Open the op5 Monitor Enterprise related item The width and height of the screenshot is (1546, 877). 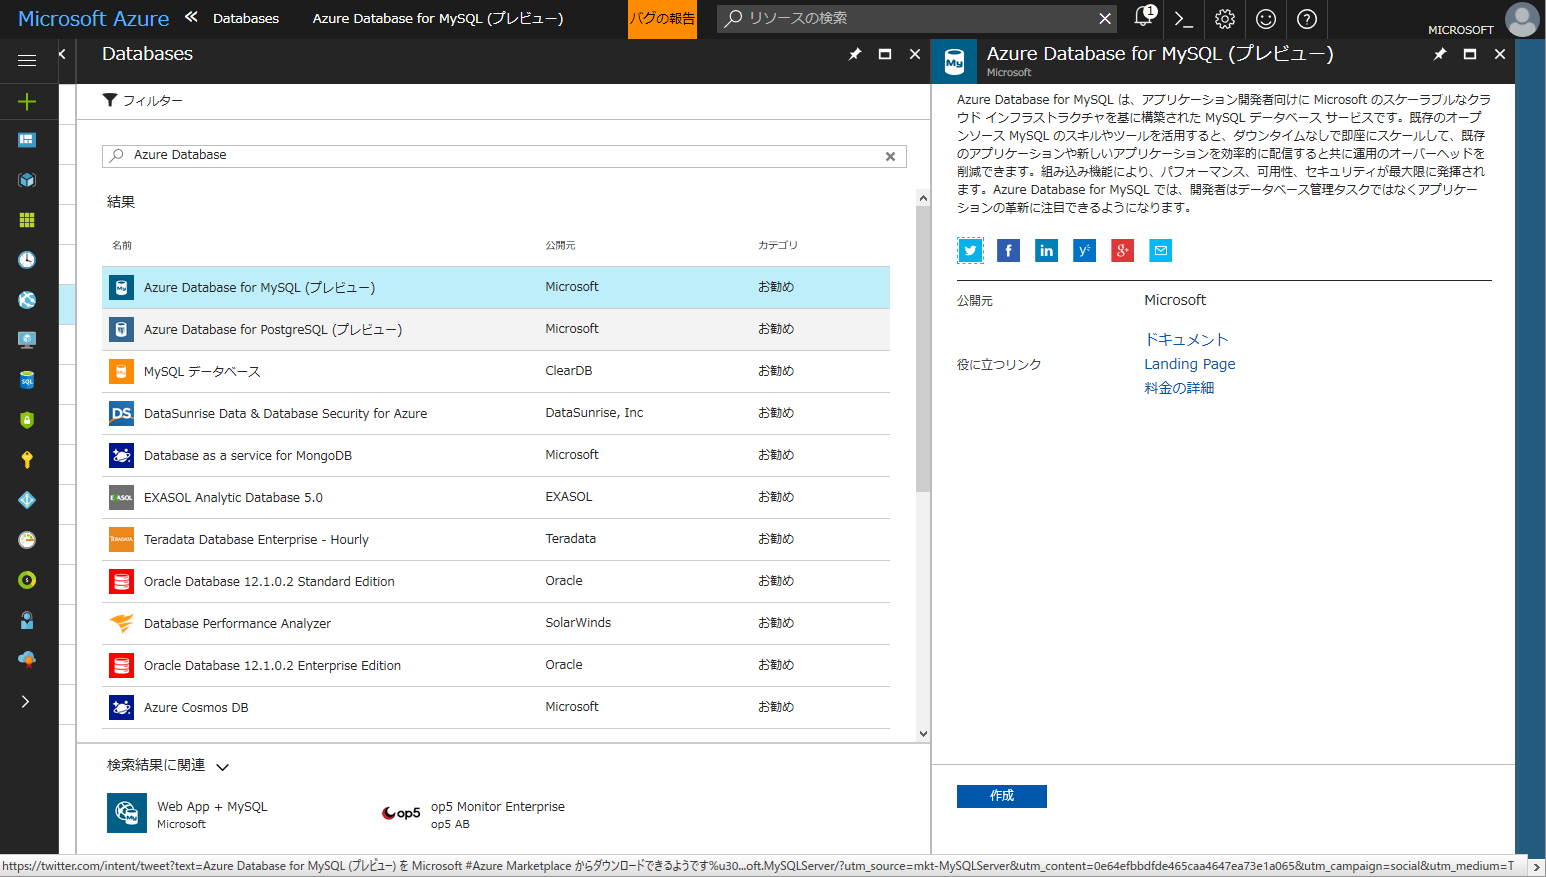point(473,813)
